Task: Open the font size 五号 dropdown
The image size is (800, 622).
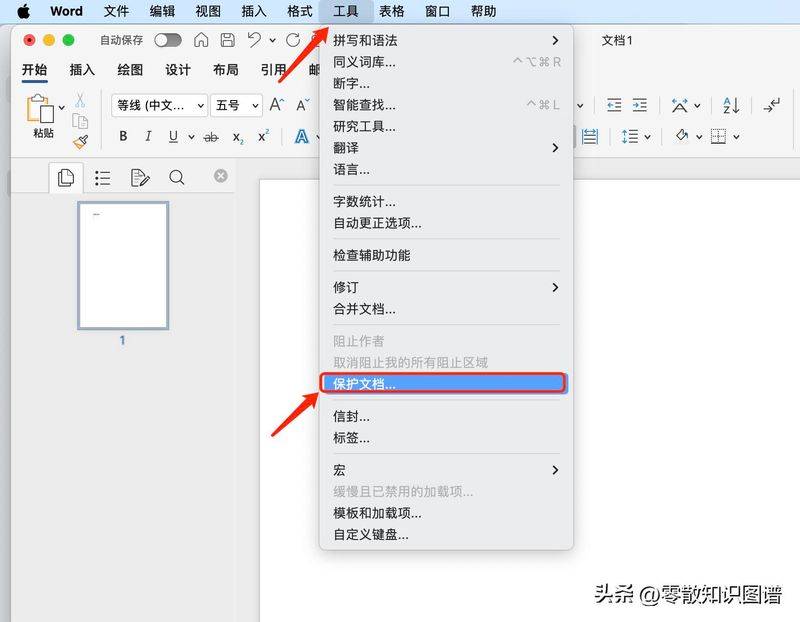Action: [237, 105]
